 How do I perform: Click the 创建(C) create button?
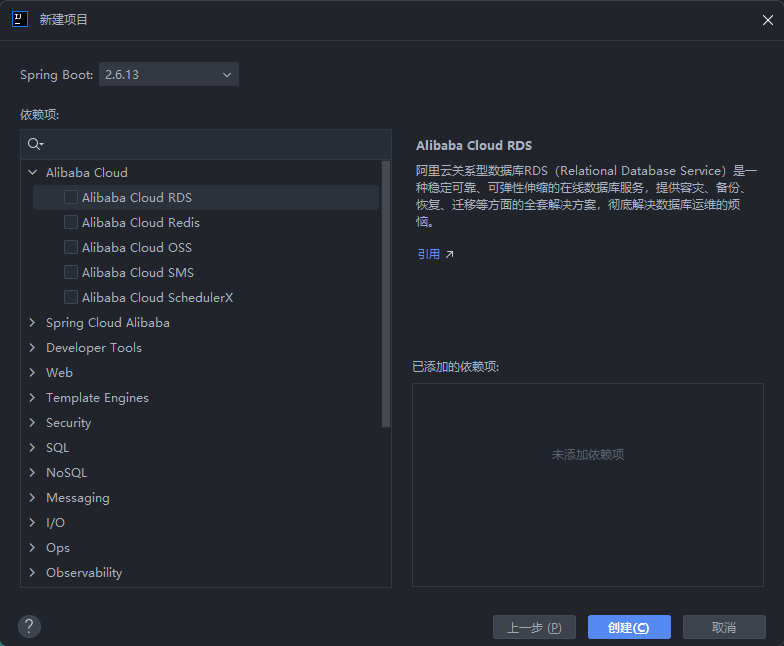(629, 627)
